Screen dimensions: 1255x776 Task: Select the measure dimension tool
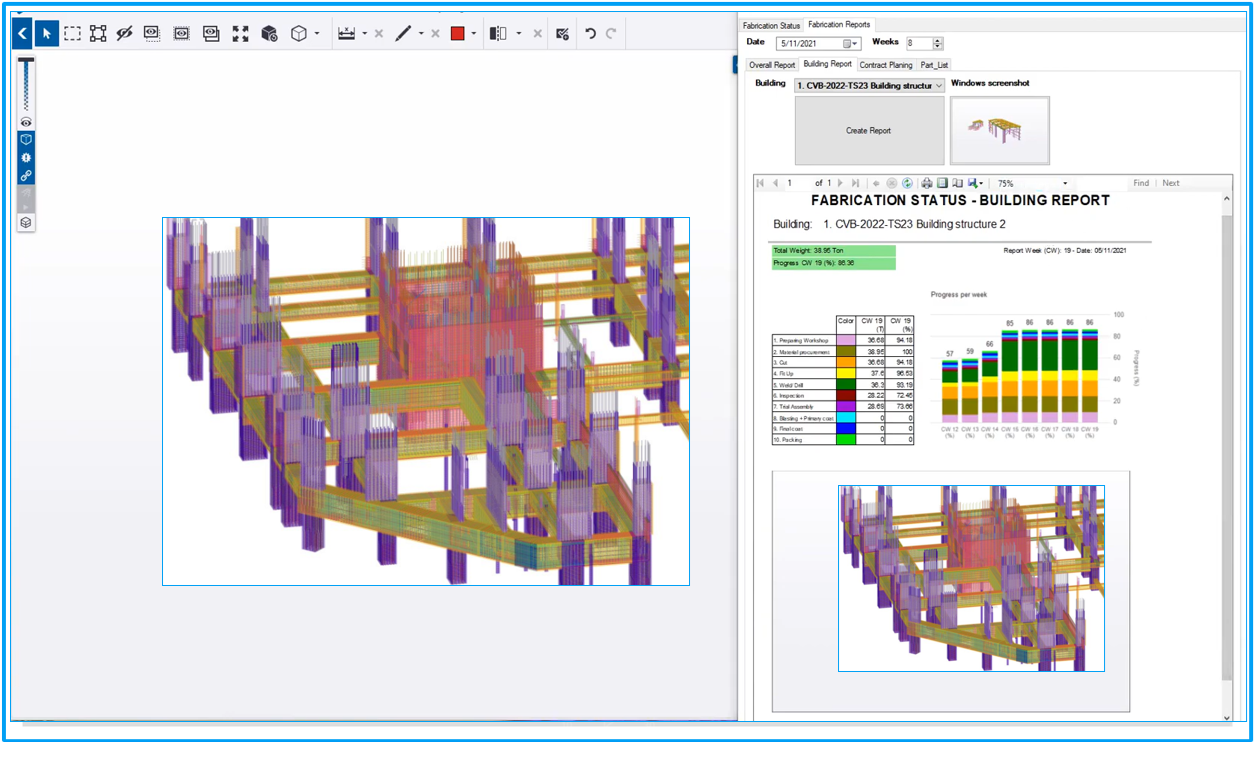pyautogui.click(x=347, y=33)
